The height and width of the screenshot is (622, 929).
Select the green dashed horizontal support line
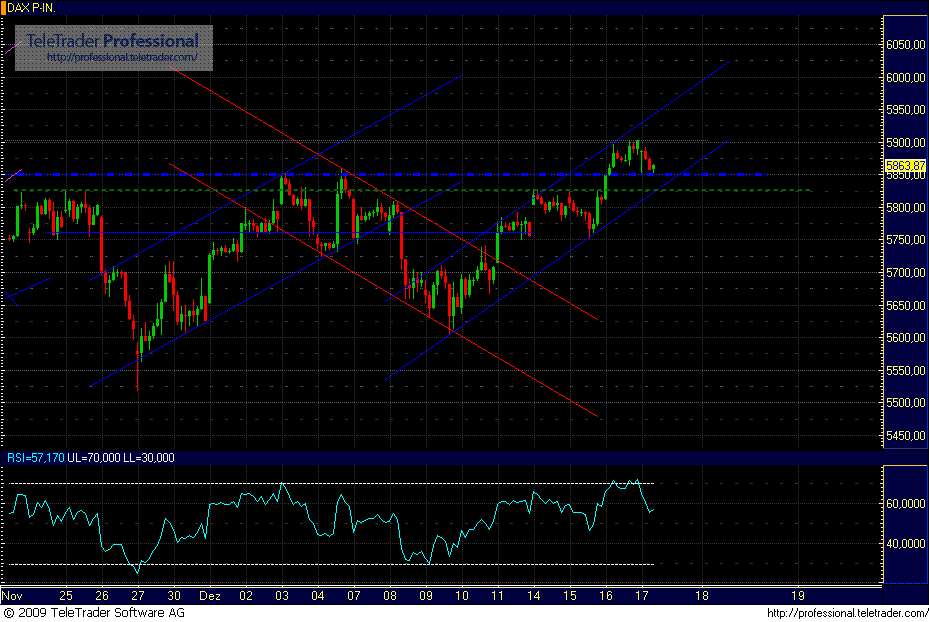(400, 188)
